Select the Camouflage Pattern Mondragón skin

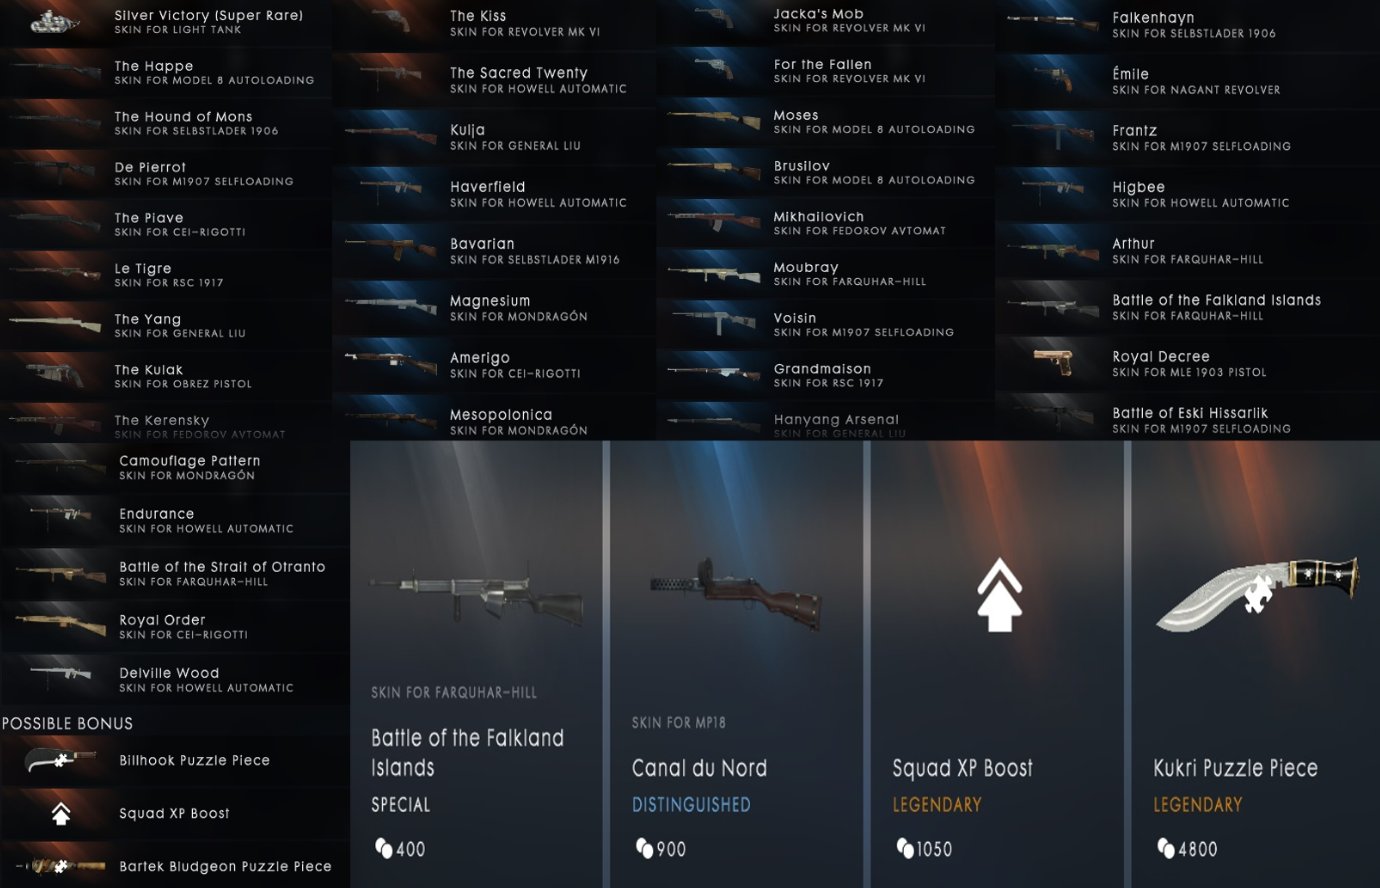175,467
